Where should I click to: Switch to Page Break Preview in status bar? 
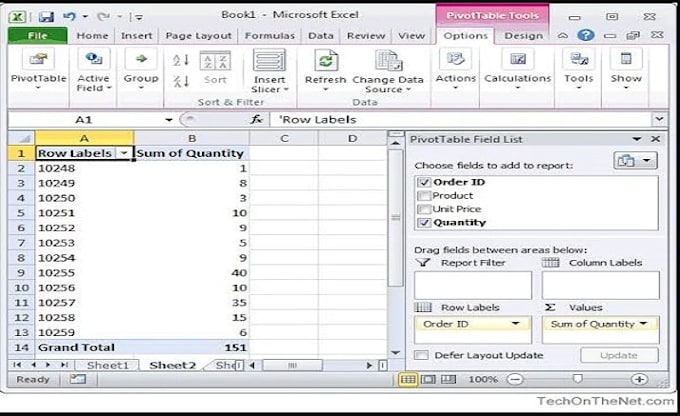coord(448,380)
